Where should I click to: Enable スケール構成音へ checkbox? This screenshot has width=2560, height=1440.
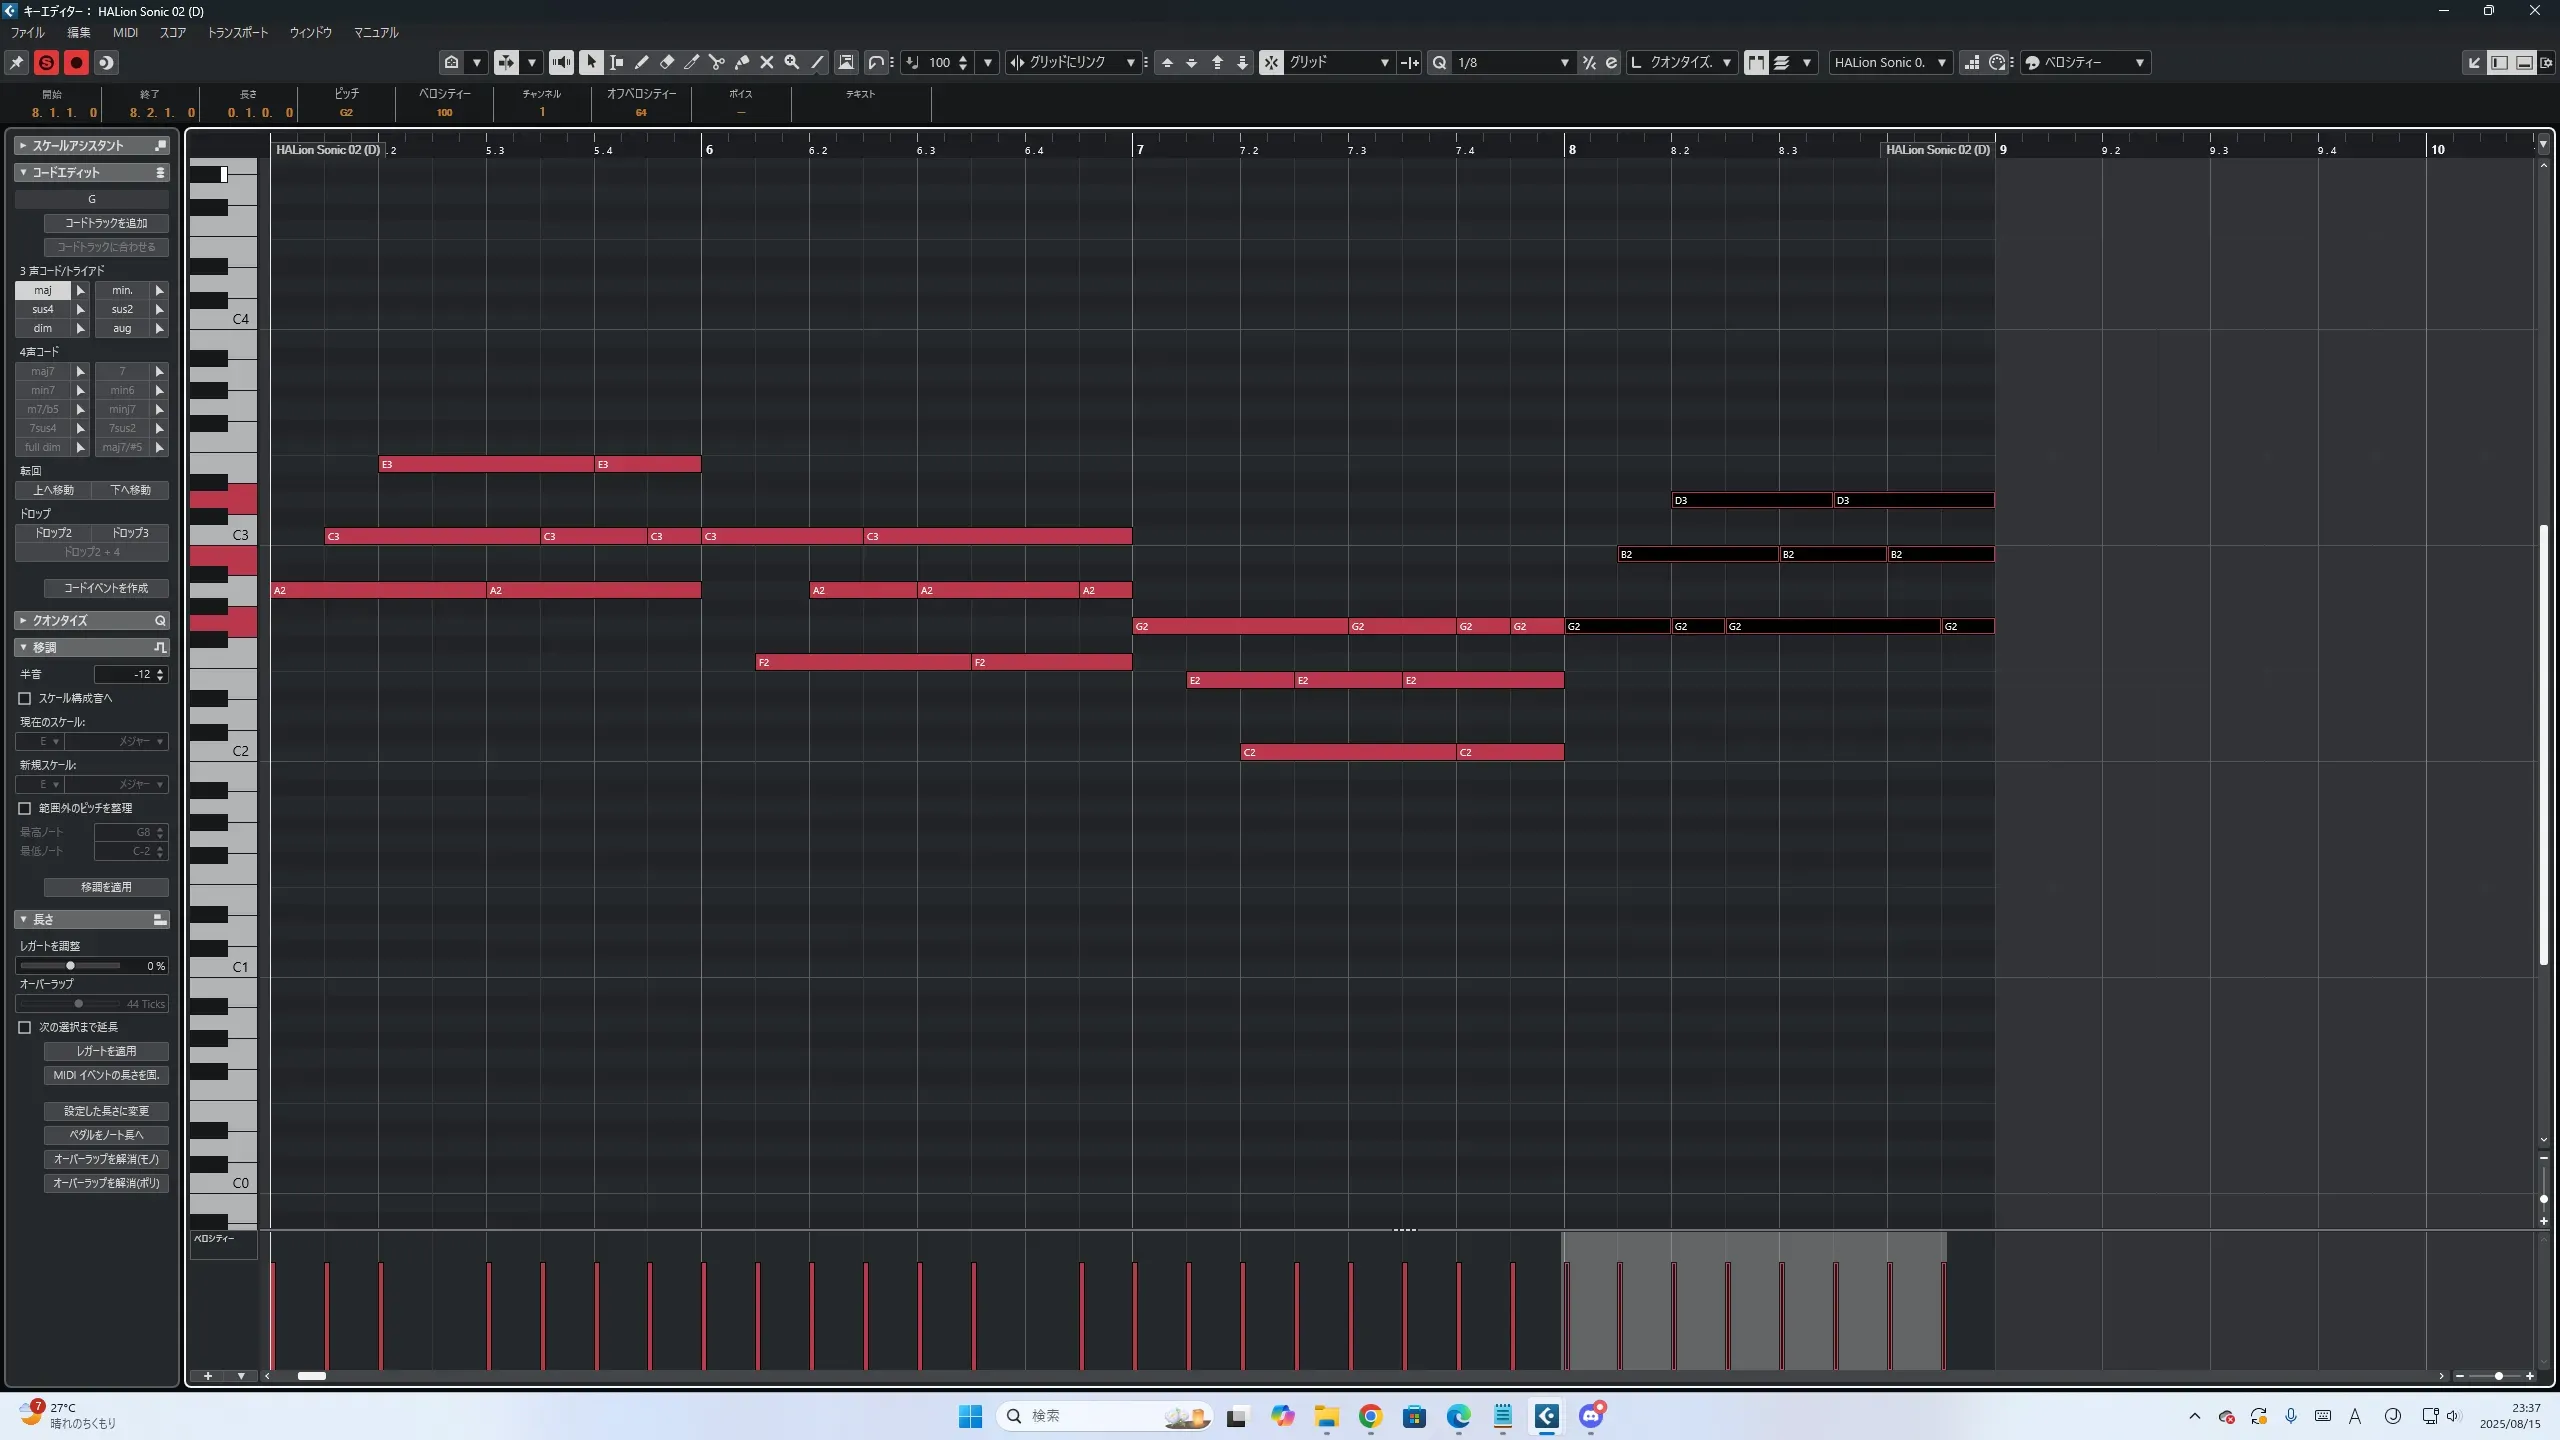coord(25,698)
